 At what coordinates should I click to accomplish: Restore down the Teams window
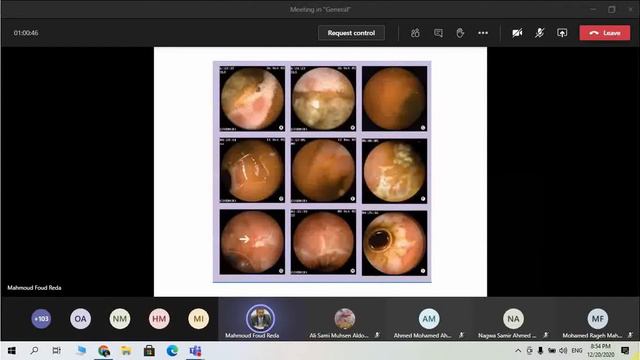click(x=611, y=9)
